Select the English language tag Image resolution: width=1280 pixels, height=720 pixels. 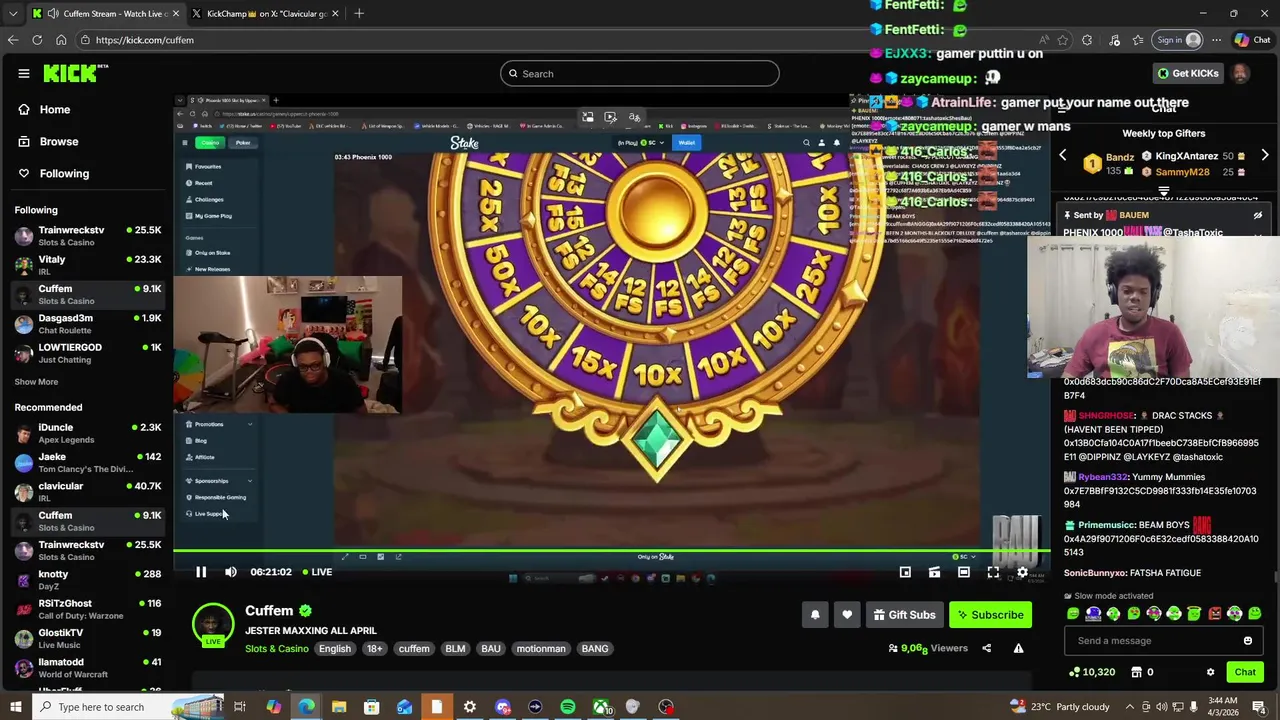tap(335, 649)
